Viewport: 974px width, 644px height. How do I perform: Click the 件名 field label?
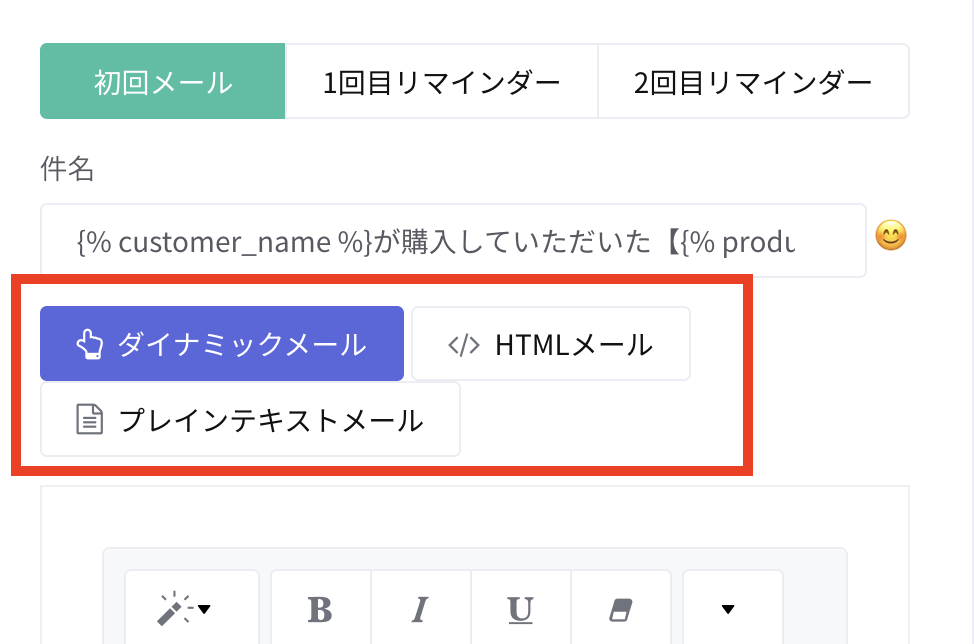[x=67, y=170]
